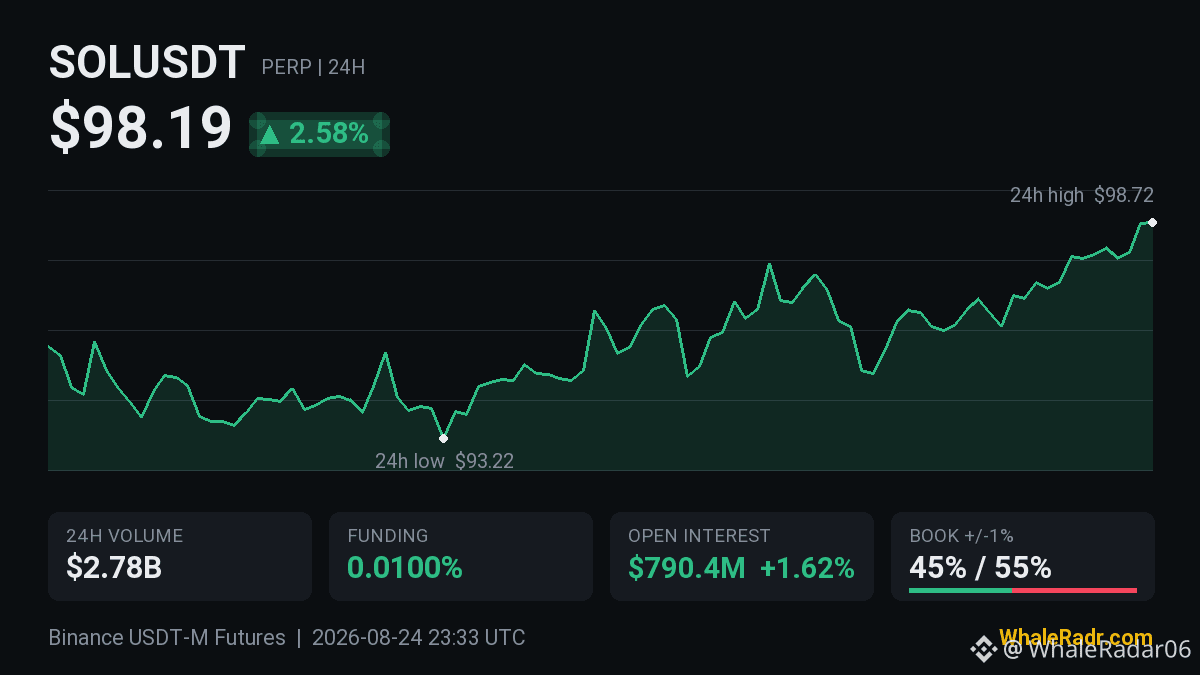This screenshot has width=1200, height=675.
Task: Click the PERP | 24H label
Action: pos(313,68)
